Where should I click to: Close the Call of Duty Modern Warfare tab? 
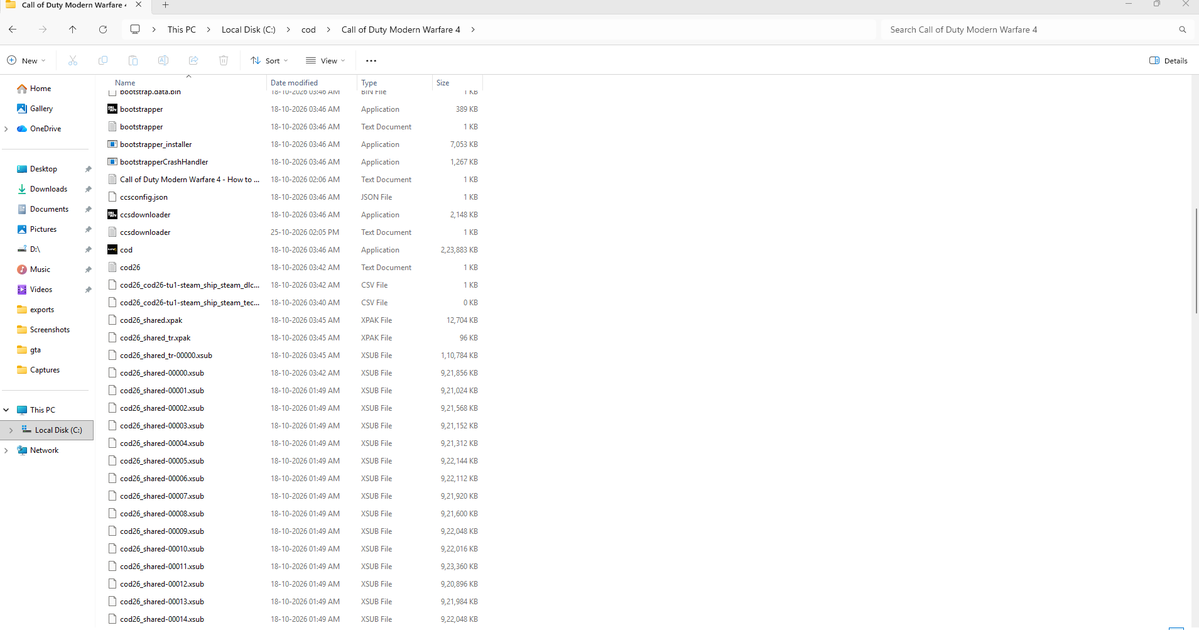138,5
